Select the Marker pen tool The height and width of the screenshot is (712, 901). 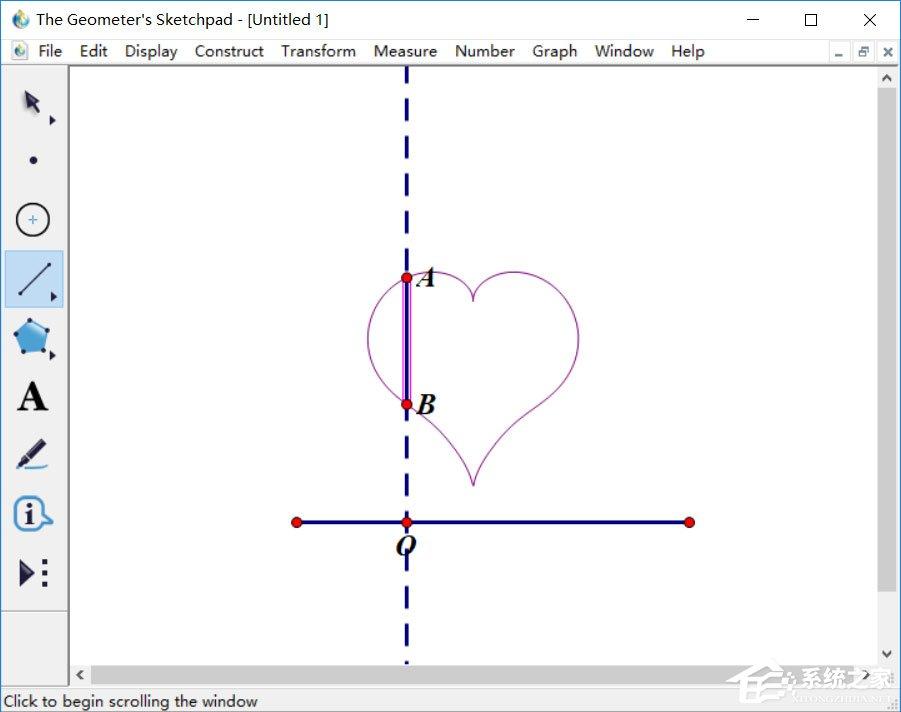[32, 455]
